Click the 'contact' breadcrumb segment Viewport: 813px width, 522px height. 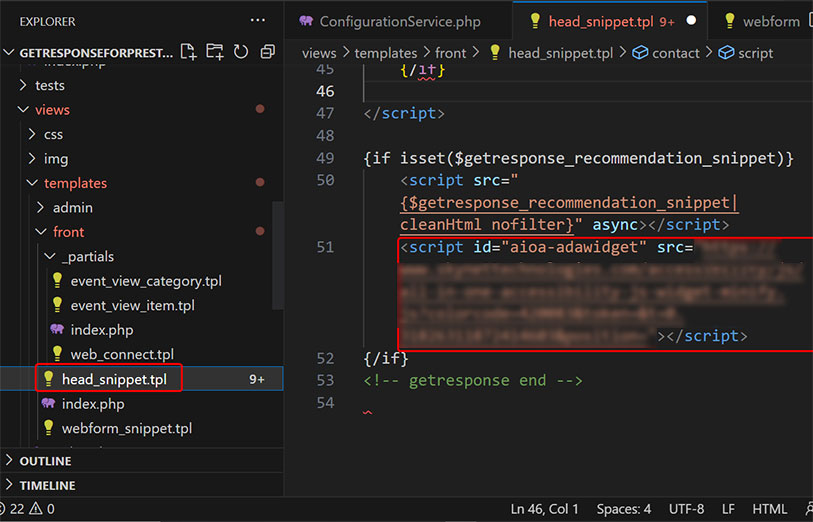pyautogui.click(x=675, y=53)
